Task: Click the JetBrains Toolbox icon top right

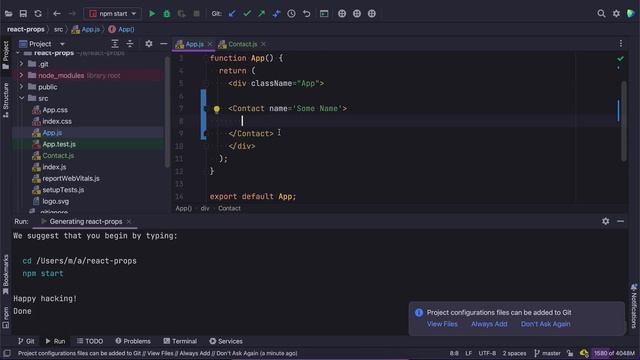Action: point(631,13)
